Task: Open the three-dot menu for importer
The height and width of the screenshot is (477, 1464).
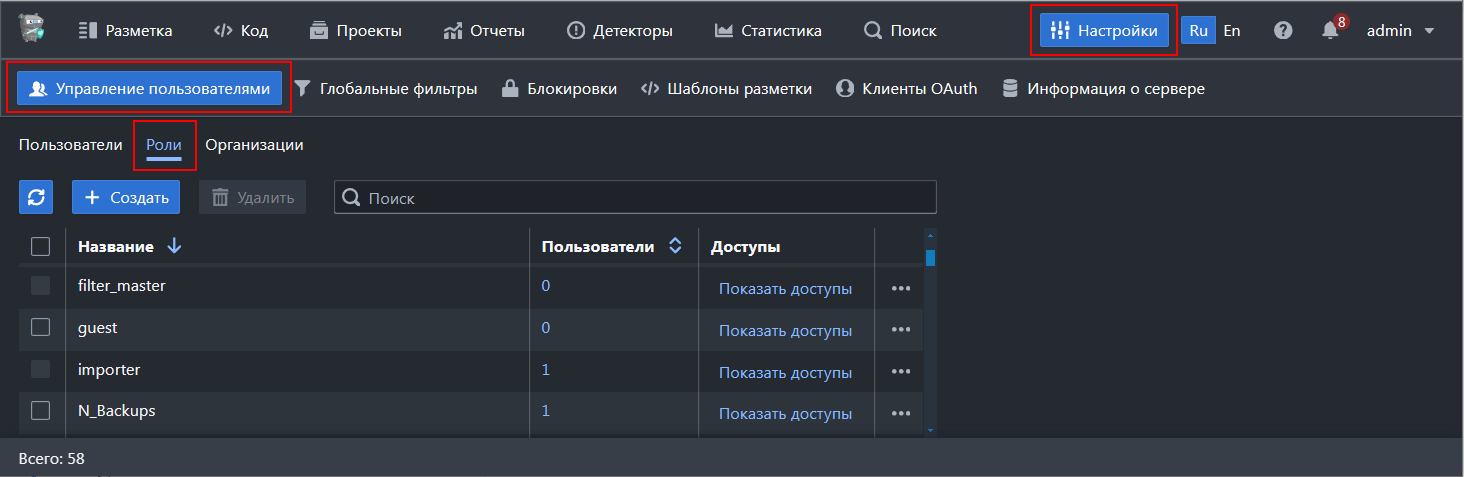Action: [x=901, y=372]
